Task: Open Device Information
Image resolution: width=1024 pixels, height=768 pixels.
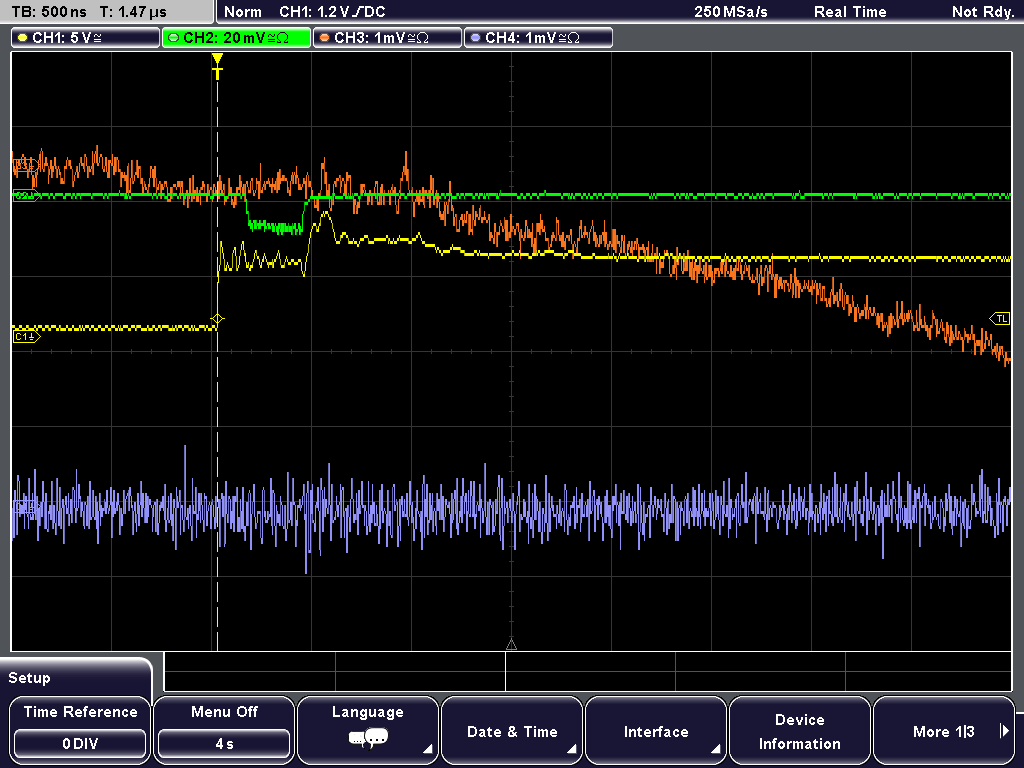Action: point(799,729)
